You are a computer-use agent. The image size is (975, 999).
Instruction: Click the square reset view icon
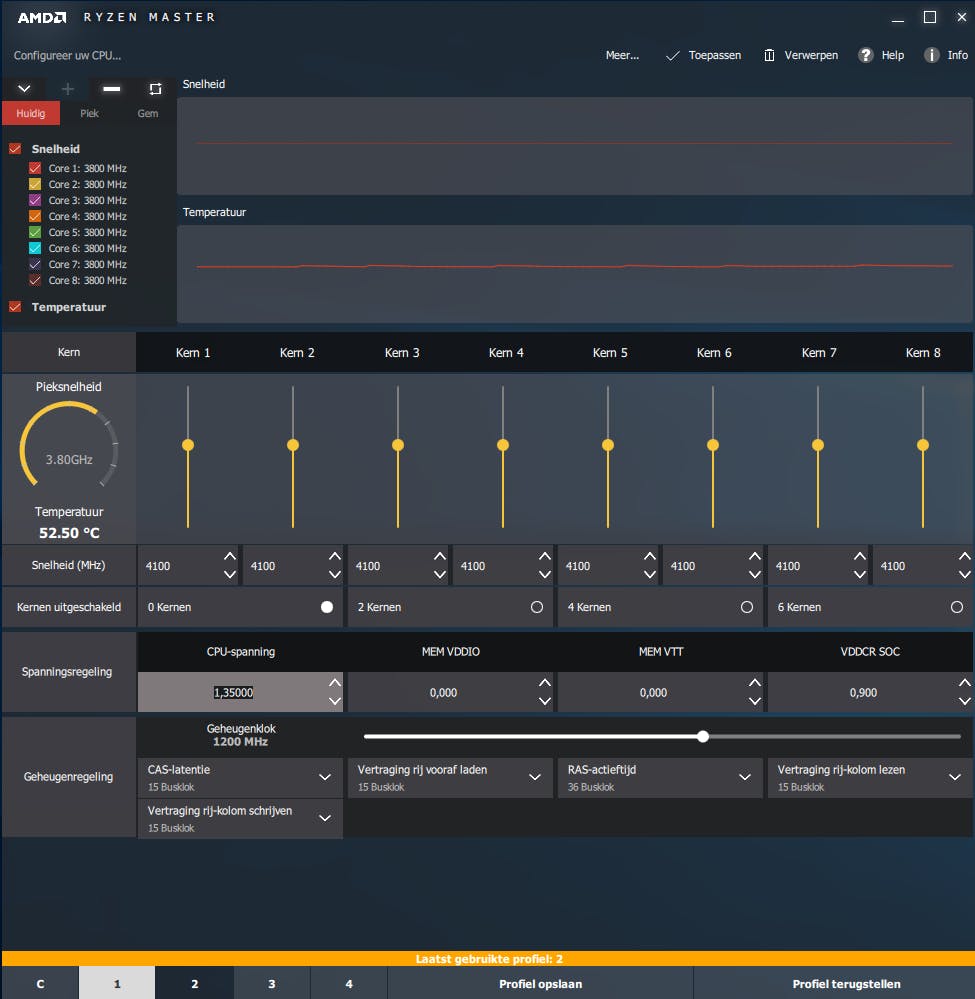click(x=155, y=89)
